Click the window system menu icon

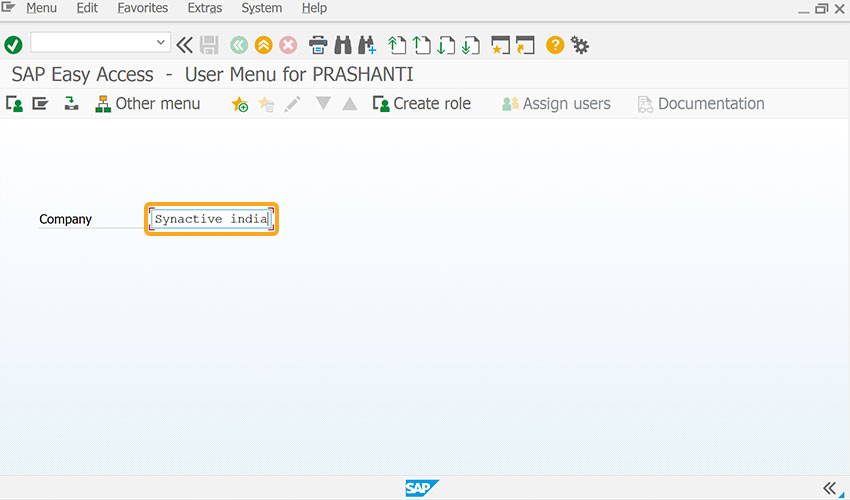pos(8,7)
